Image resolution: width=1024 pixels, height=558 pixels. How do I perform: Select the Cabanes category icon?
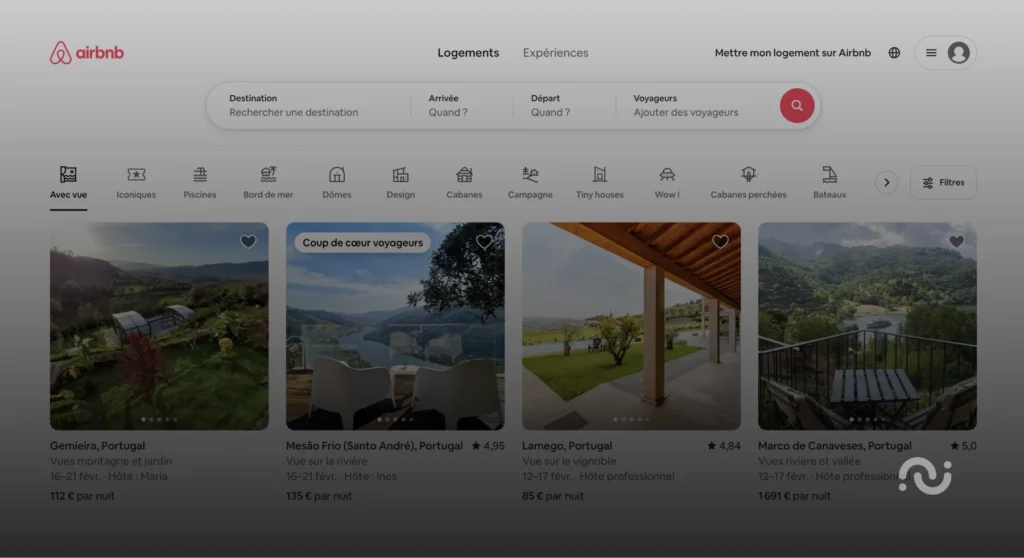tap(464, 174)
